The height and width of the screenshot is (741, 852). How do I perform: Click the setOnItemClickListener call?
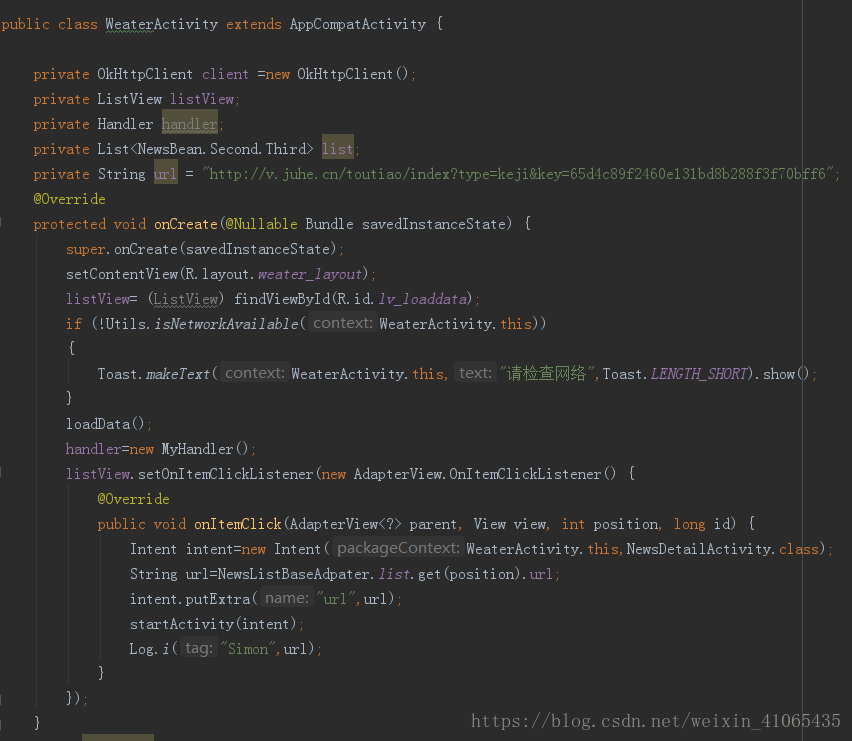coord(225,474)
